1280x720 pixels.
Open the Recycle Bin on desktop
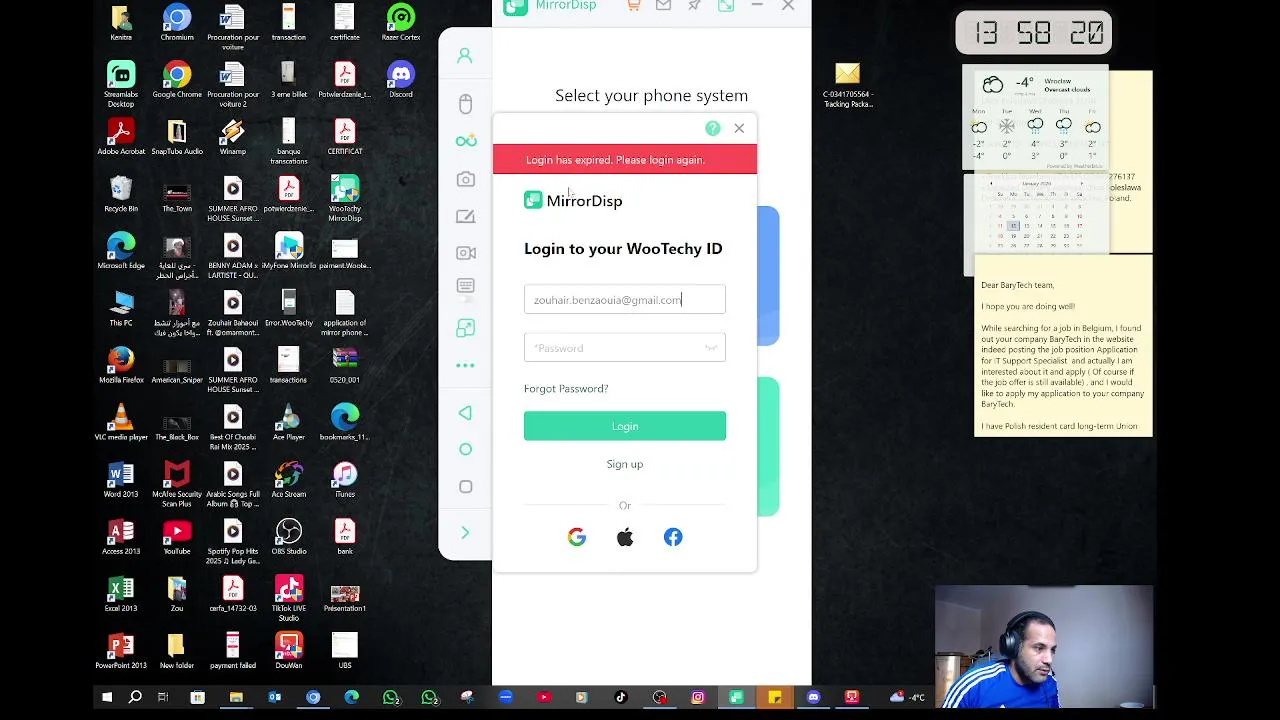click(121, 194)
